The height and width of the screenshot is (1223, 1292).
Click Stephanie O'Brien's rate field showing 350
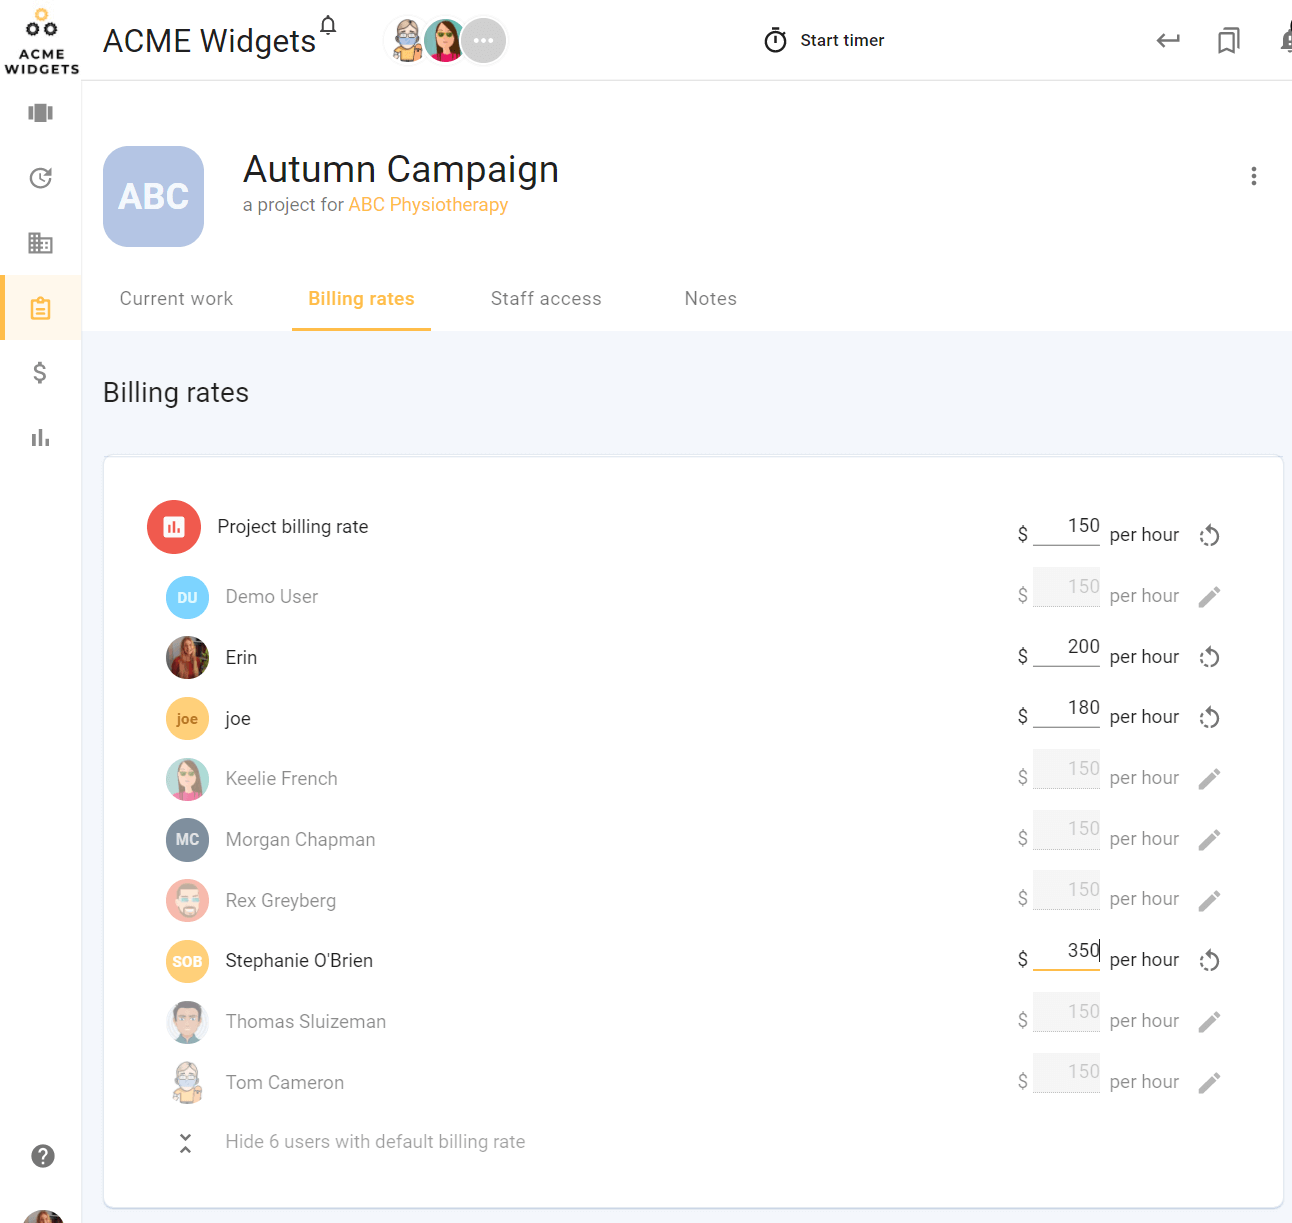(x=1066, y=952)
